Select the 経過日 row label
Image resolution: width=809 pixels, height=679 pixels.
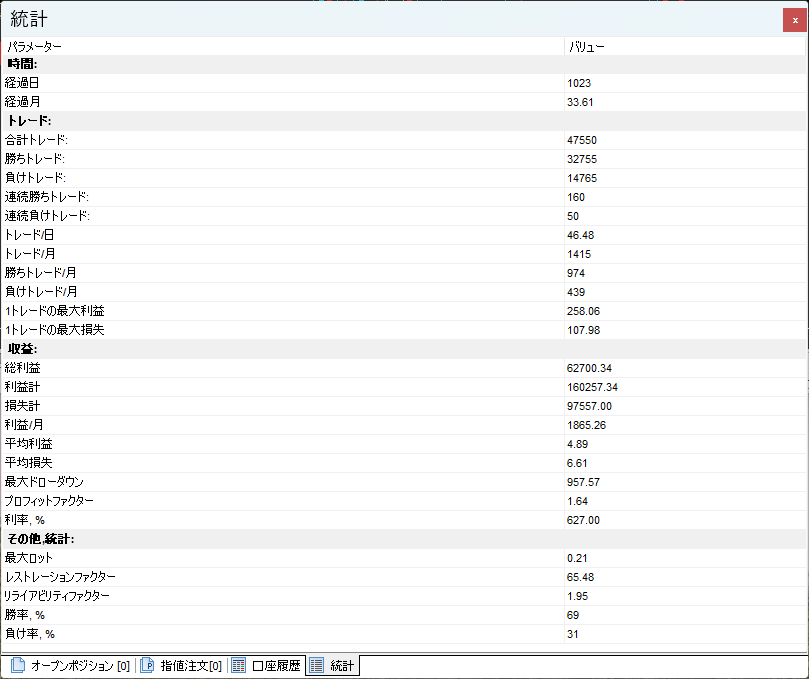coord(22,83)
